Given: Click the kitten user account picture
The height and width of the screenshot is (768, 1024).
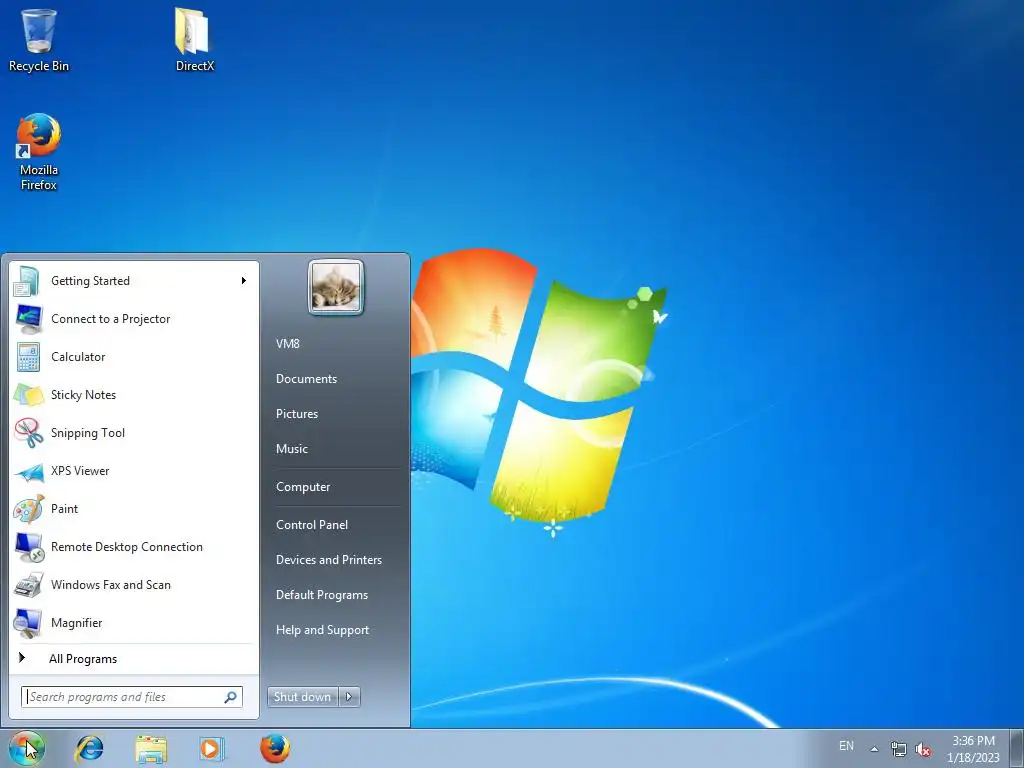Looking at the screenshot, I should click(336, 287).
